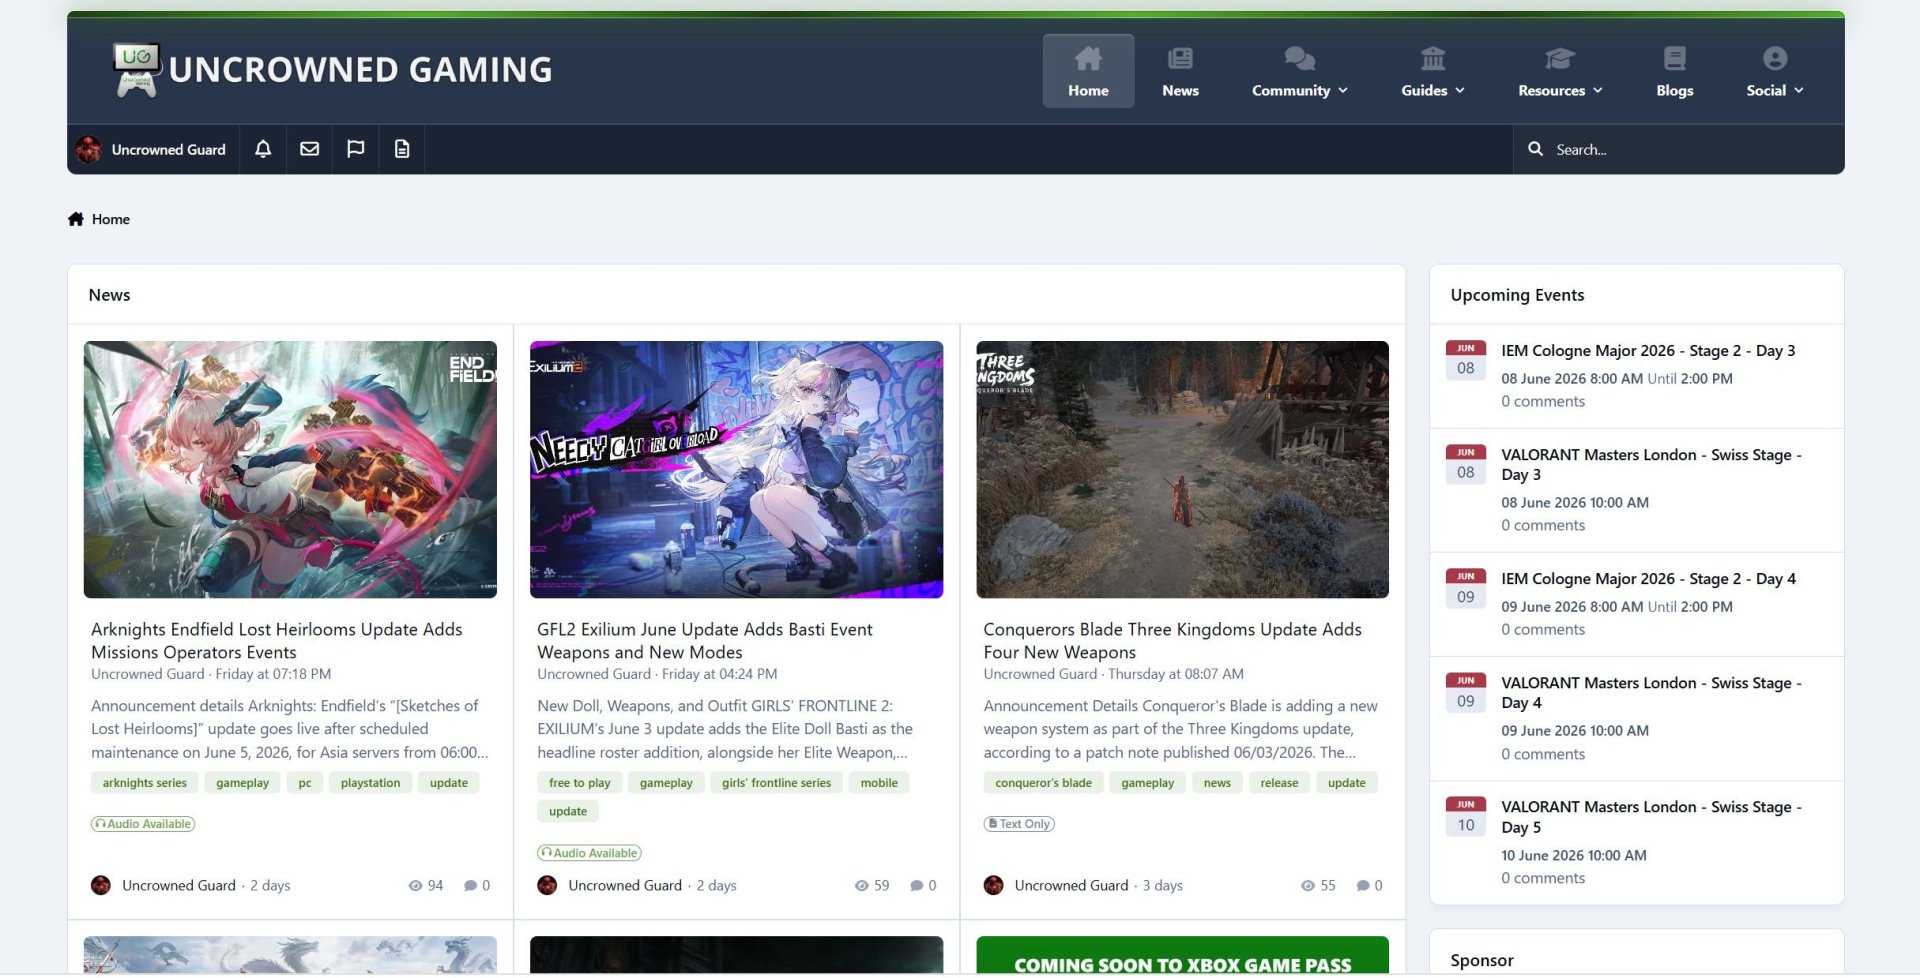Open the Coming Soon to Xbox Game Pass thumbnail
This screenshot has height=978, width=1920.
[x=1182, y=957]
